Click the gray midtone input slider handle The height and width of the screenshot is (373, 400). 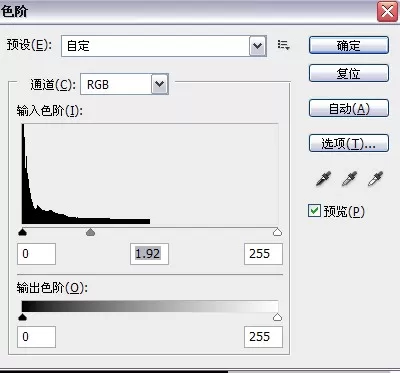click(90, 232)
